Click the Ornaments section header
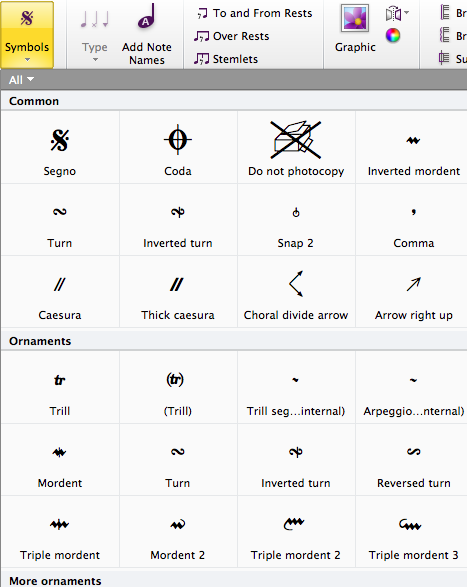The image size is (467, 587). point(234,341)
